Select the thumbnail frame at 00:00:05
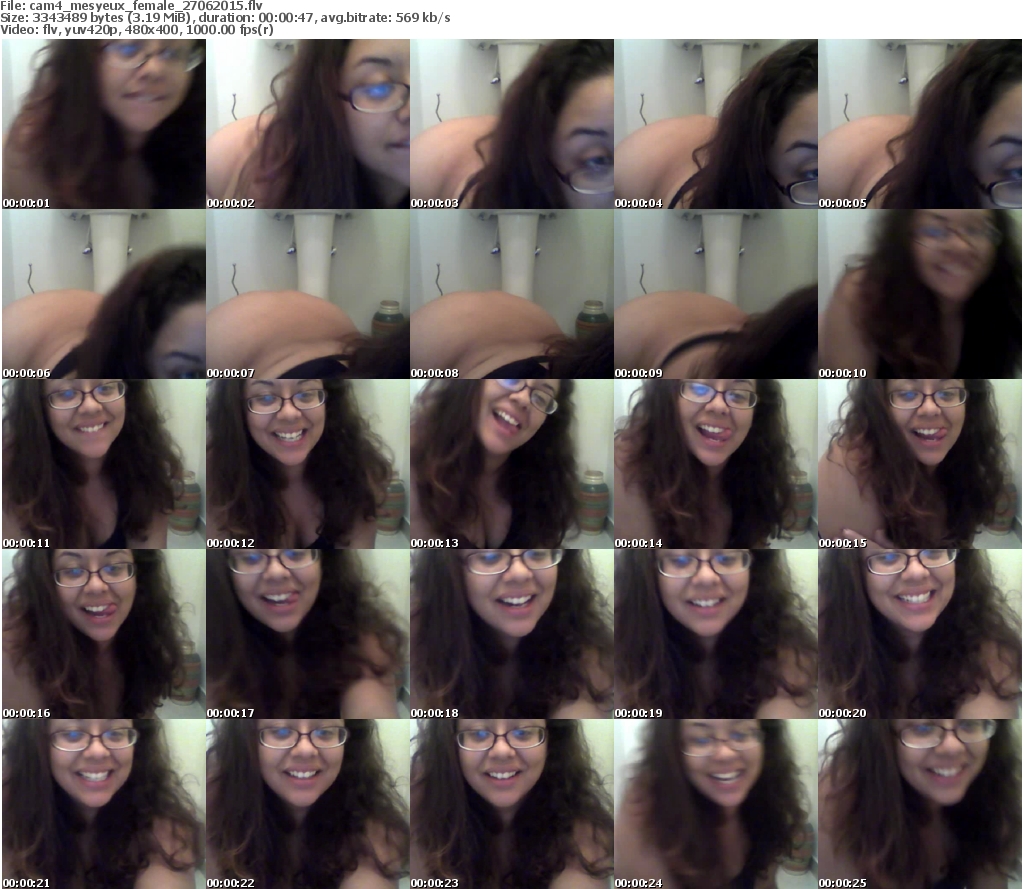1024x889 pixels. pos(920,124)
